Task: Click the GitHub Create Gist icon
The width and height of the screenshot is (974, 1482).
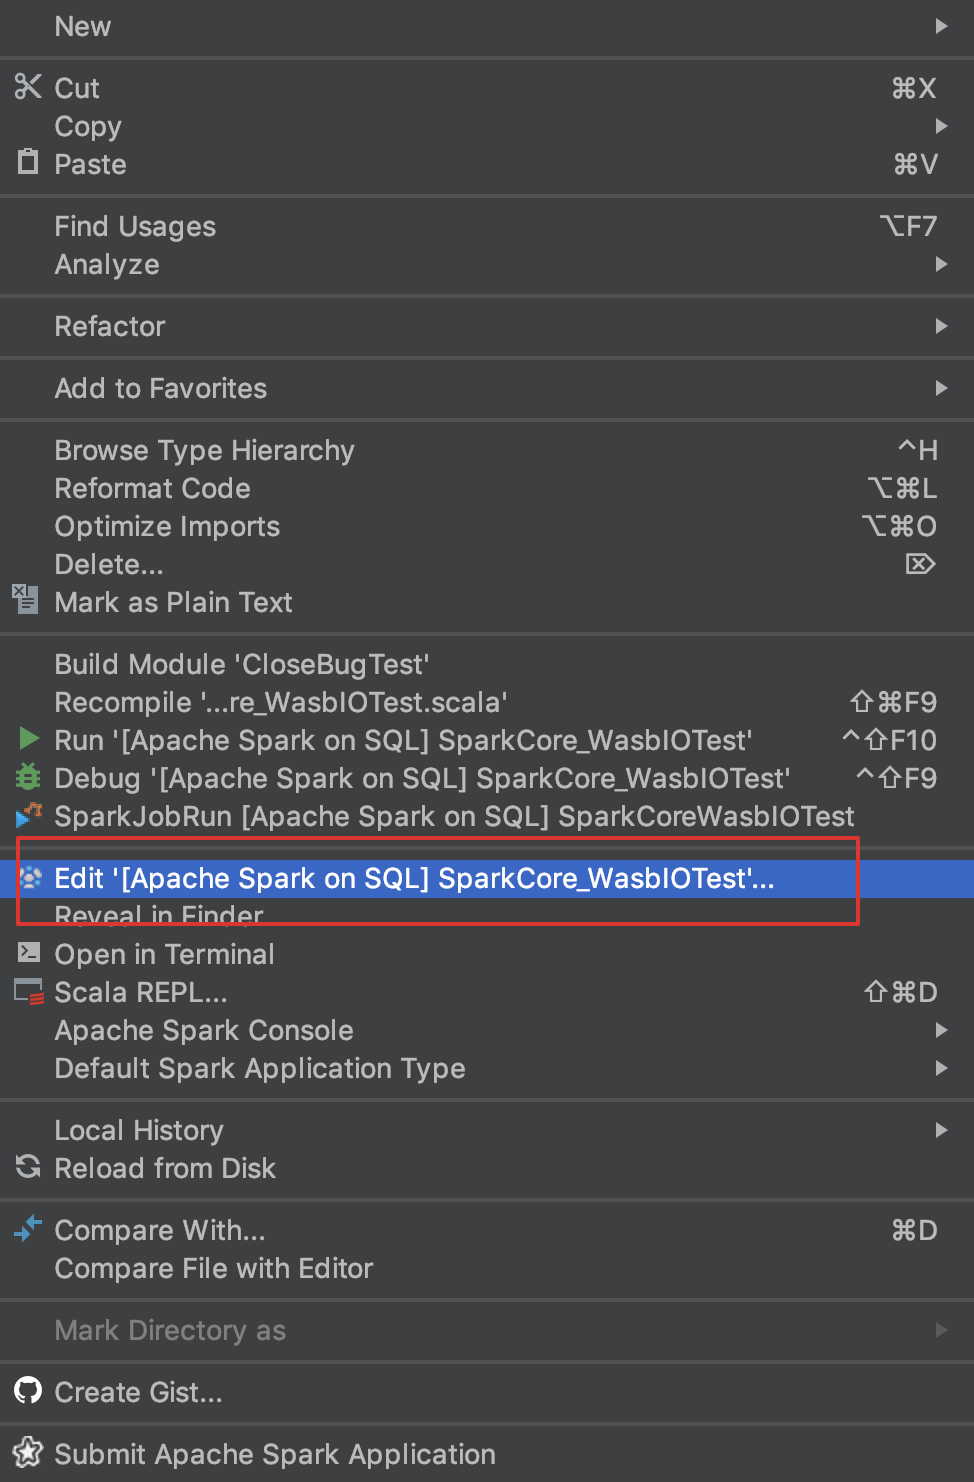Action: coord(27,1391)
